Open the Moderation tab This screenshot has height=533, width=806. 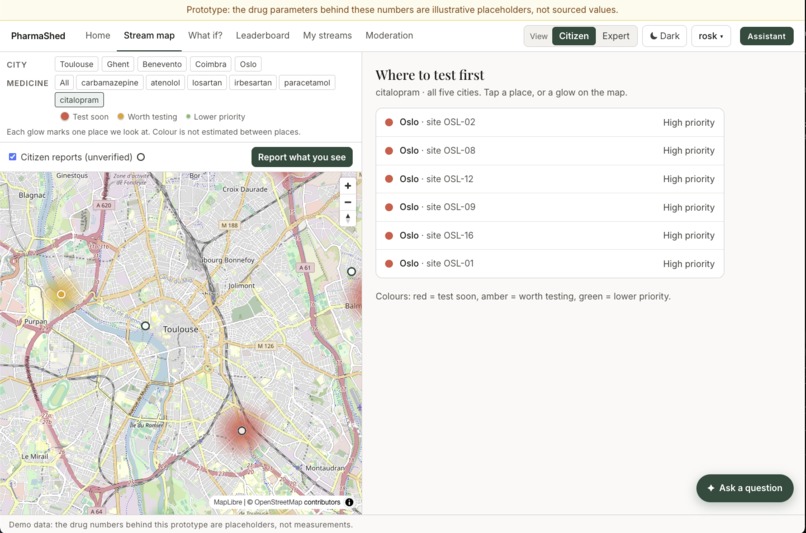(x=389, y=35)
